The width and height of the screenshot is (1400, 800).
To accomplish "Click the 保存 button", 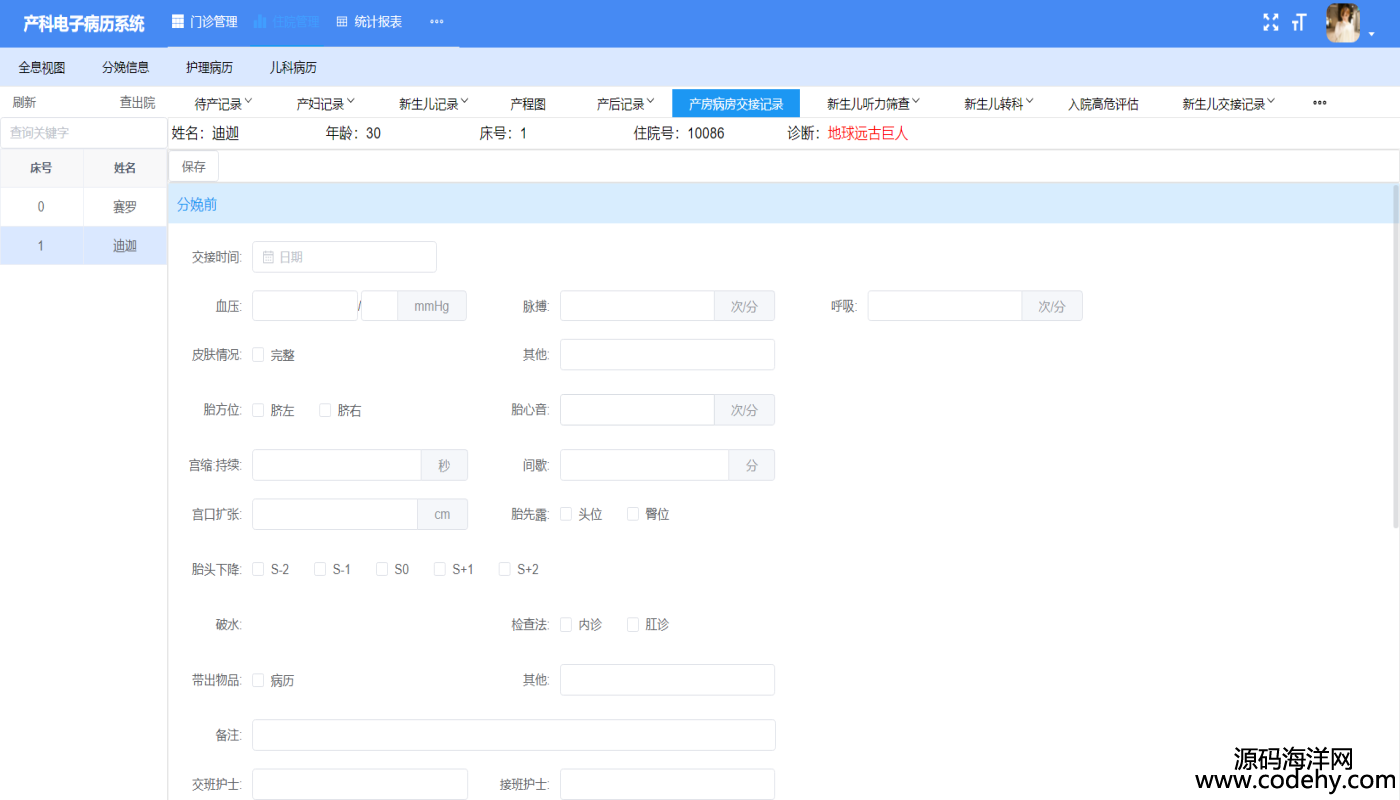I will click(194, 167).
